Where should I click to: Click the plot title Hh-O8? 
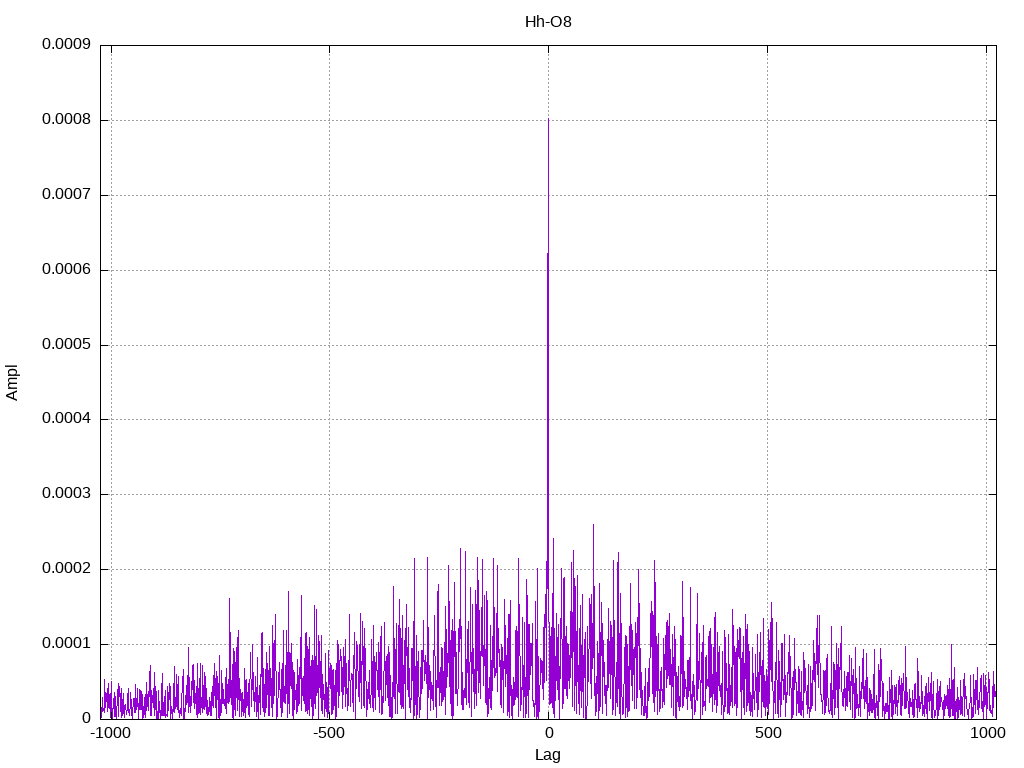[x=548, y=22]
